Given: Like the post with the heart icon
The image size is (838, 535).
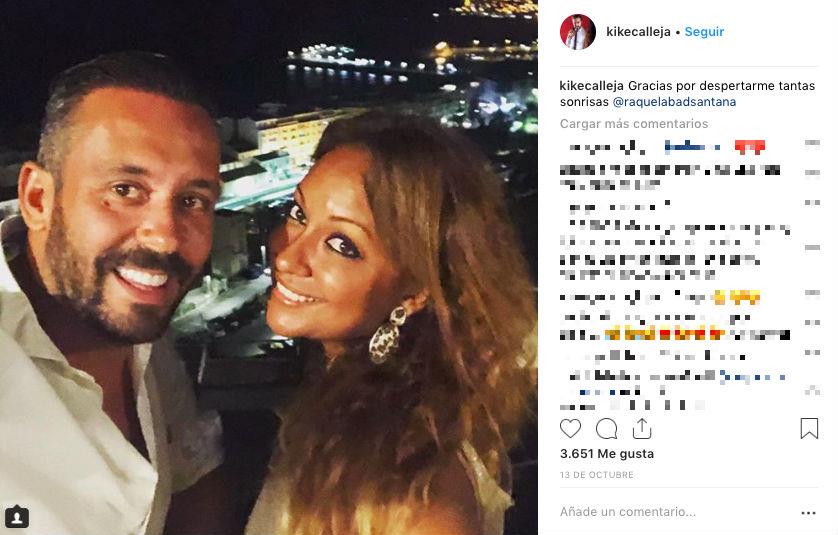Looking at the screenshot, I should click(570, 429).
